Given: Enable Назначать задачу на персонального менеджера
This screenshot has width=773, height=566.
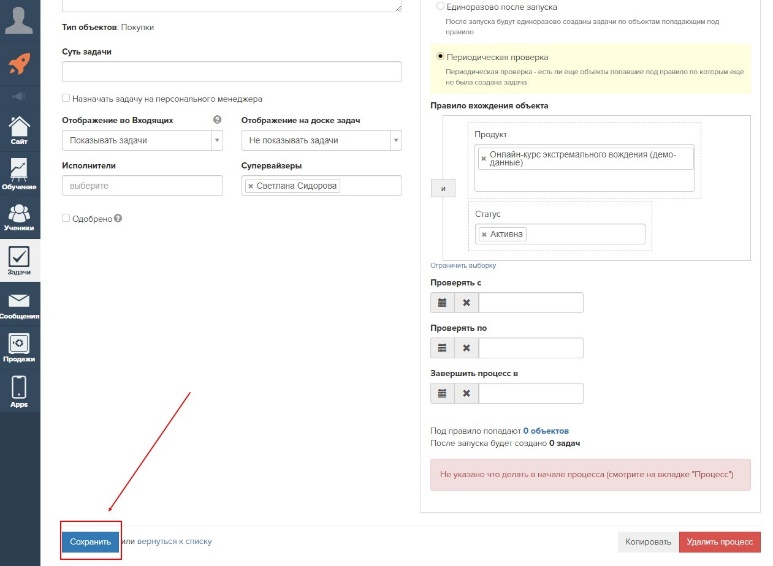Looking at the screenshot, I should 66,99.
